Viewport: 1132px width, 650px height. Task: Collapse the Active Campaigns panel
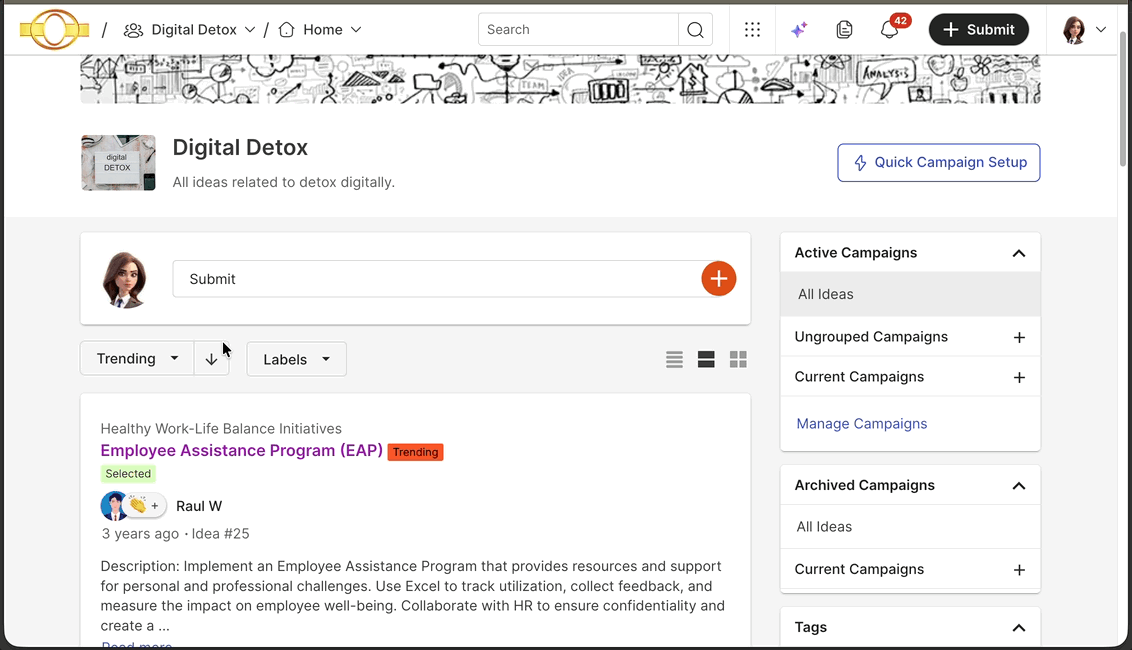pos(1018,253)
